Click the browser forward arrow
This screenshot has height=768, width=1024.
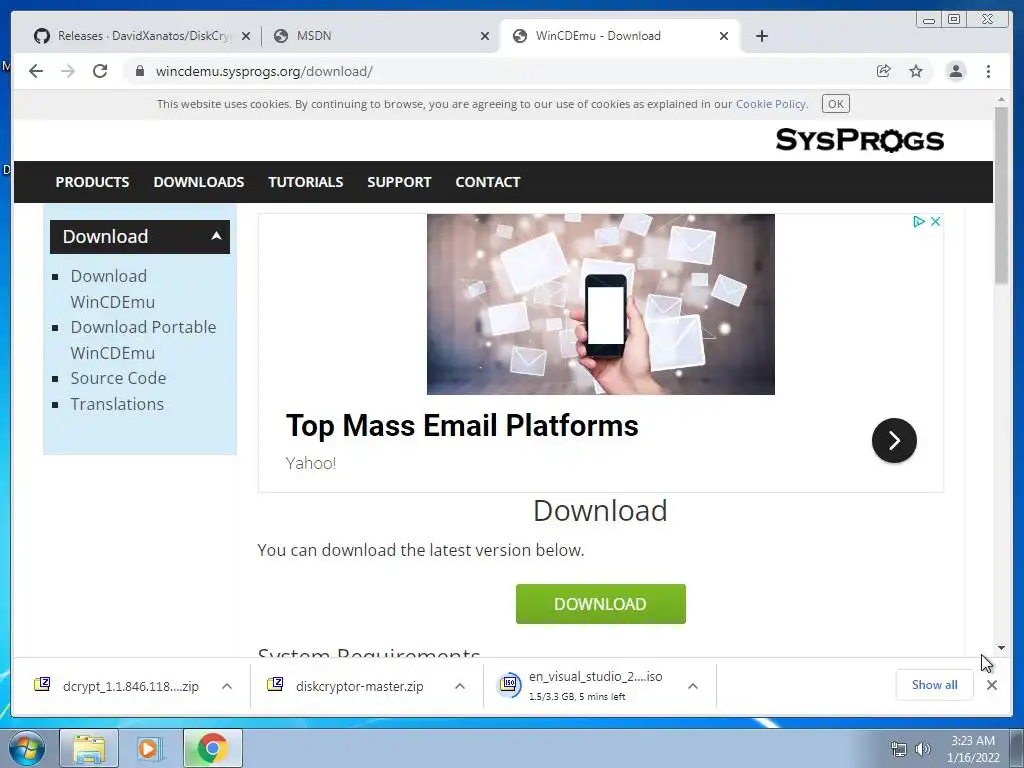pyautogui.click(x=68, y=71)
